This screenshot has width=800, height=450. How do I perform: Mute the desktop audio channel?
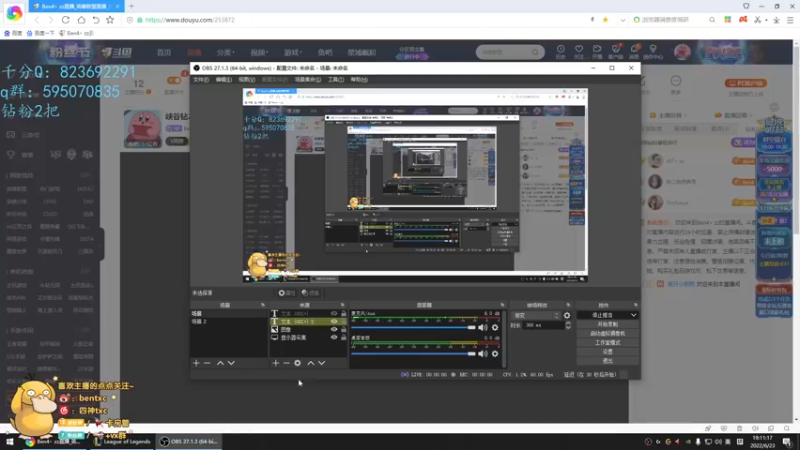(483, 354)
